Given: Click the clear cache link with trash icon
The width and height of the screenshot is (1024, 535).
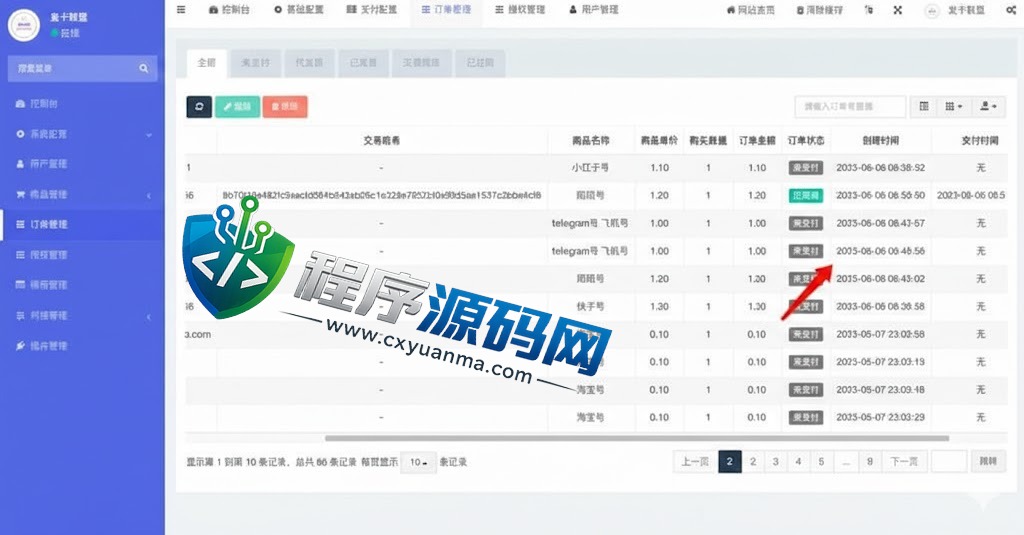Looking at the screenshot, I should tap(819, 10).
